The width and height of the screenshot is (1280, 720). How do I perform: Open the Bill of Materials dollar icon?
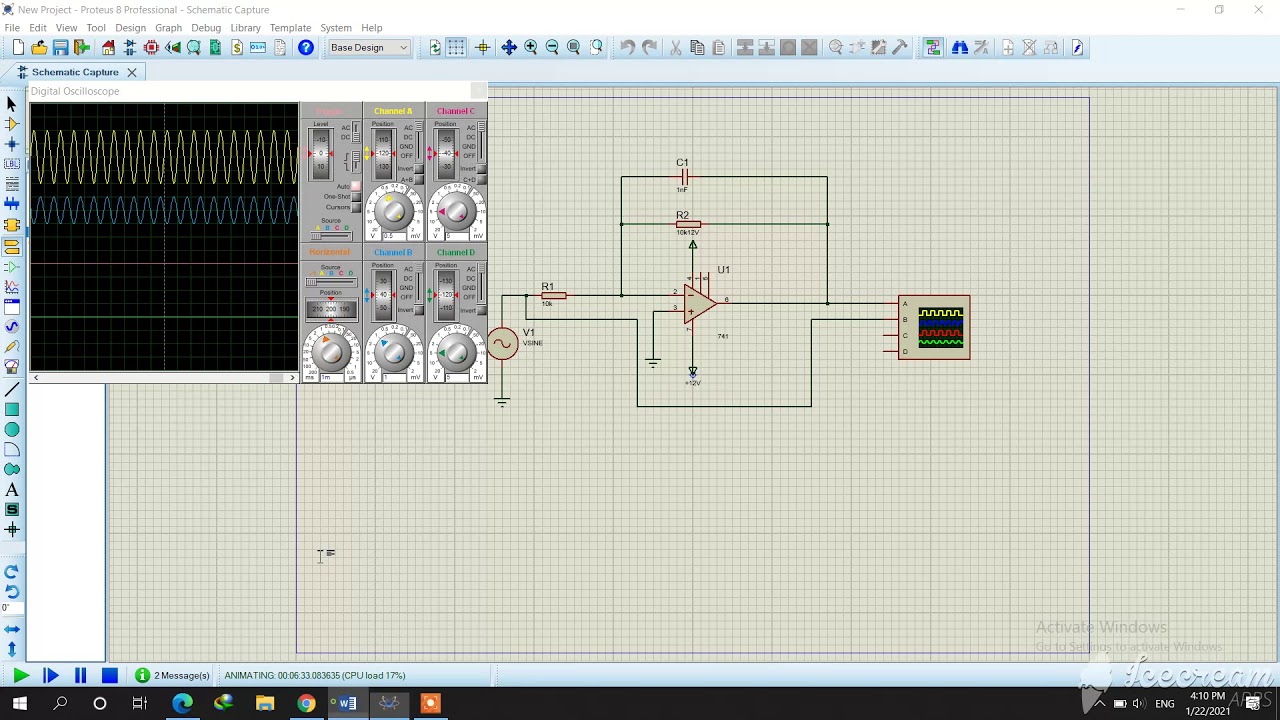pos(237,48)
